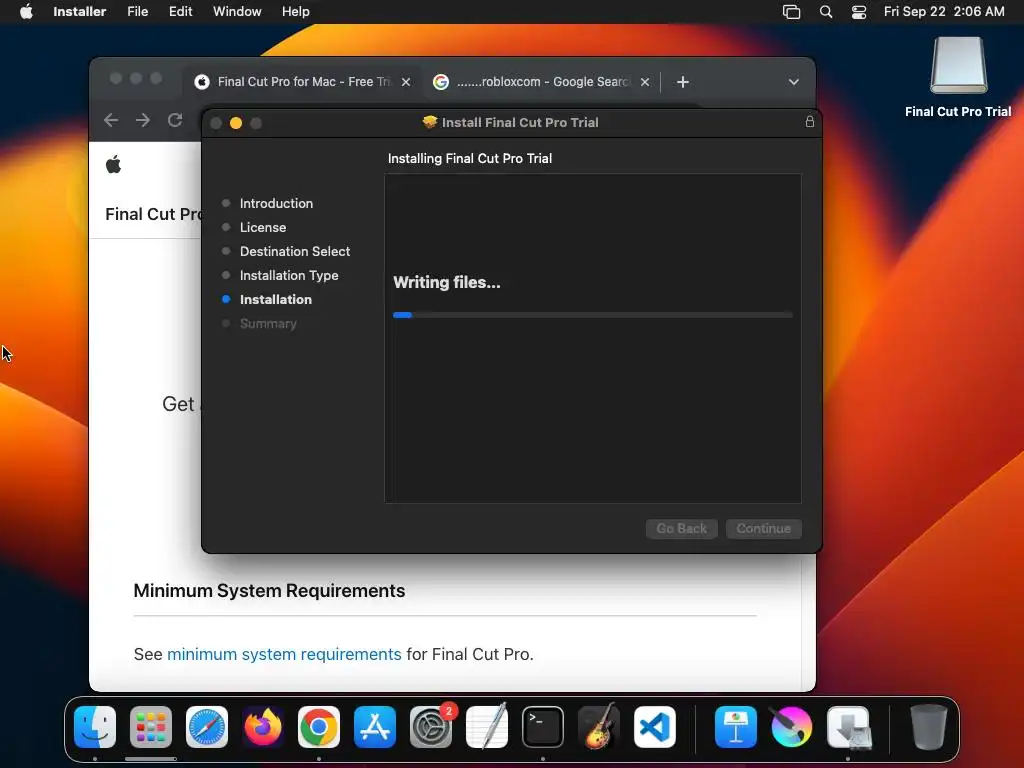Image resolution: width=1024 pixels, height=768 pixels.
Task: Launch Firefox from the Dock
Action: (x=263, y=727)
